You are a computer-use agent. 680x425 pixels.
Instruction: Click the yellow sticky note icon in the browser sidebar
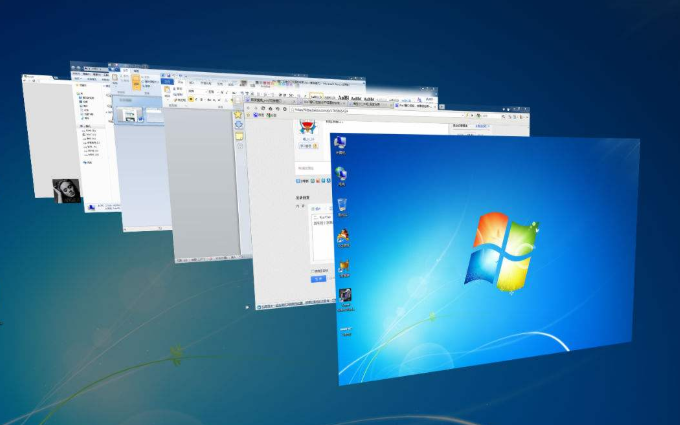point(239,136)
